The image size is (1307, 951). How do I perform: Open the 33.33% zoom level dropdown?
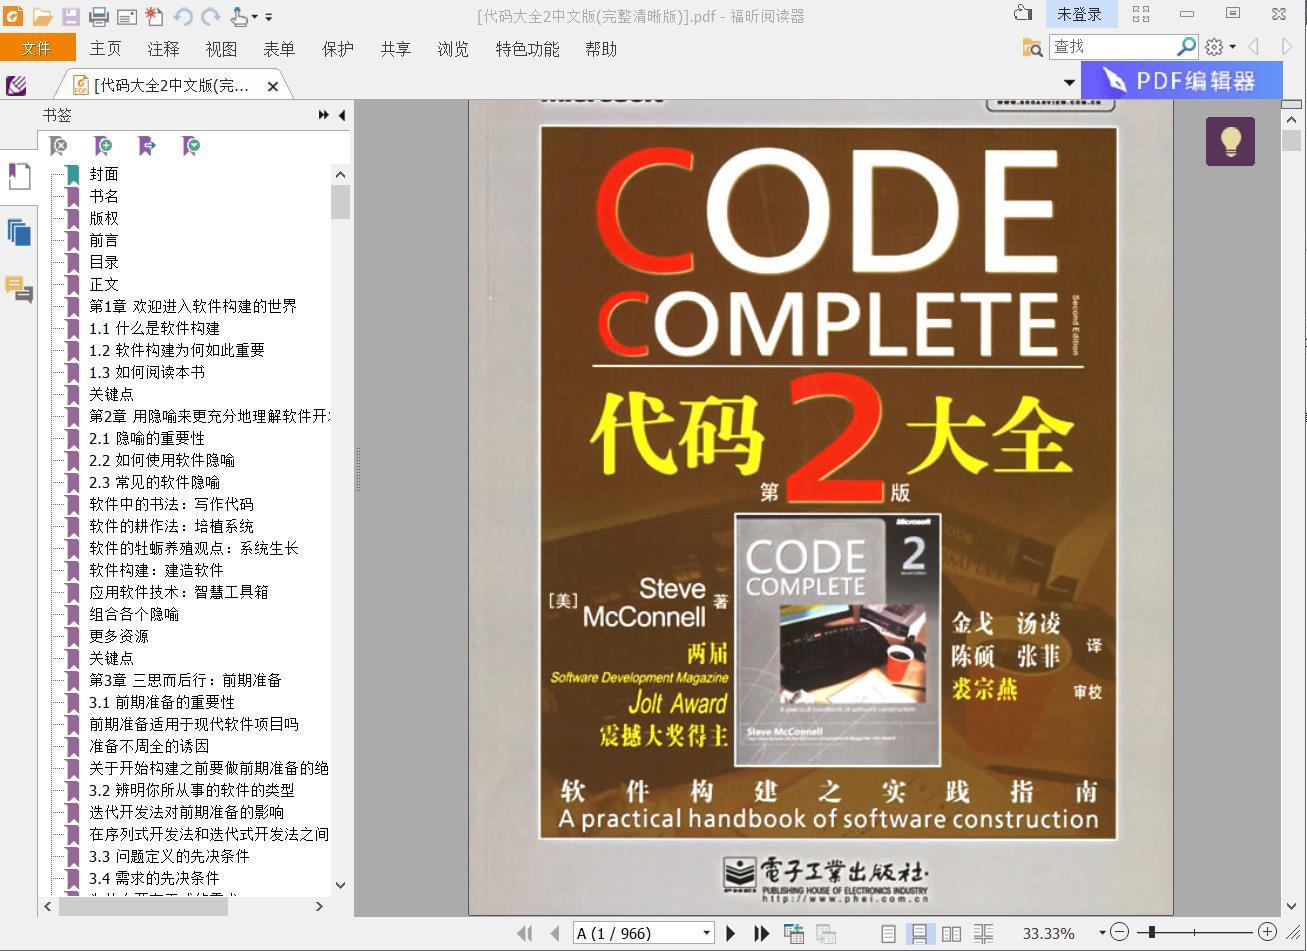(x=1102, y=933)
